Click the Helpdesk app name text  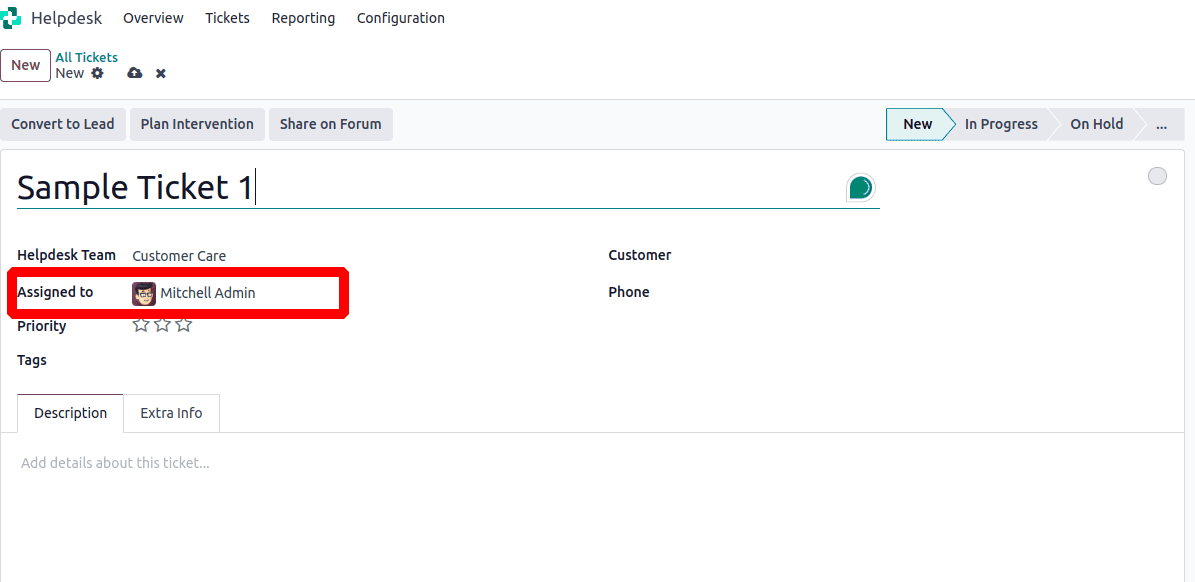(66, 18)
